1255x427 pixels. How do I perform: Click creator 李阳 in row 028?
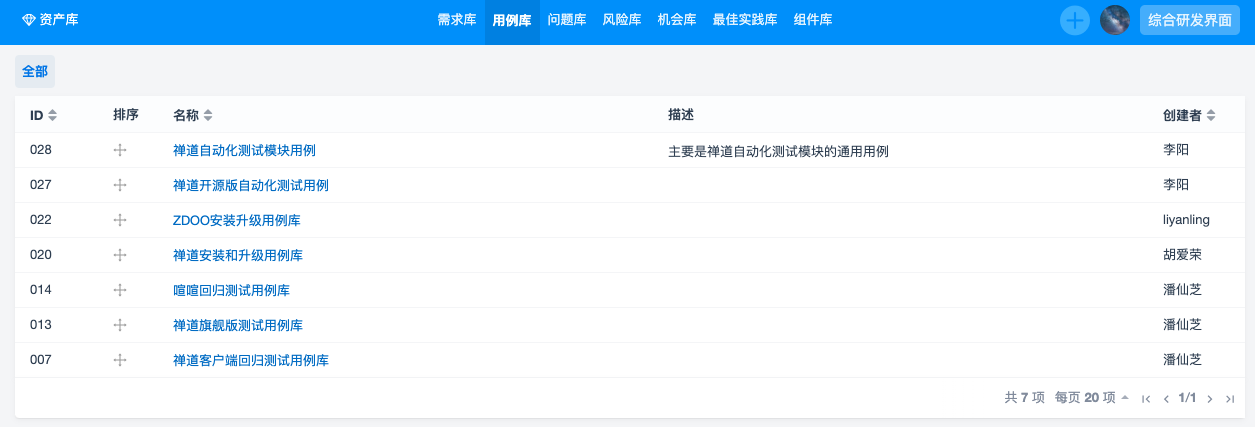point(1176,150)
